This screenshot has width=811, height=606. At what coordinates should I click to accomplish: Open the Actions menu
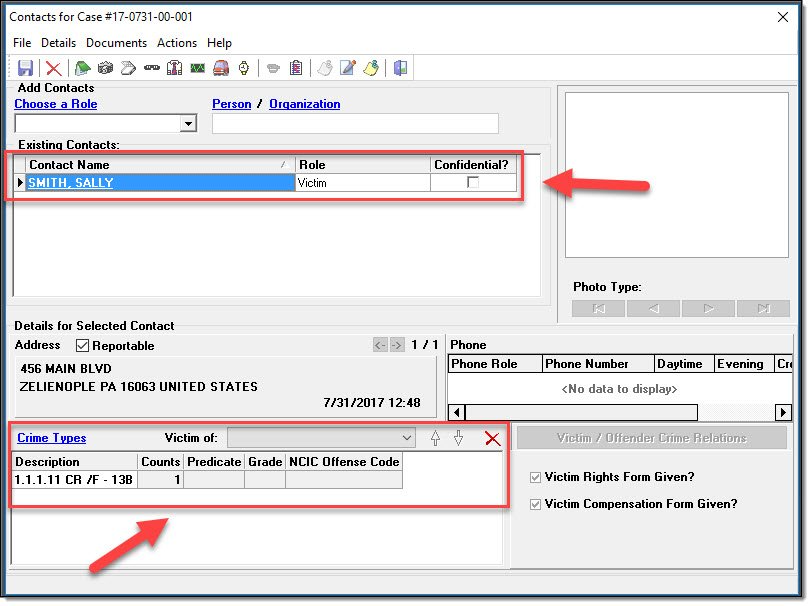(x=177, y=43)
